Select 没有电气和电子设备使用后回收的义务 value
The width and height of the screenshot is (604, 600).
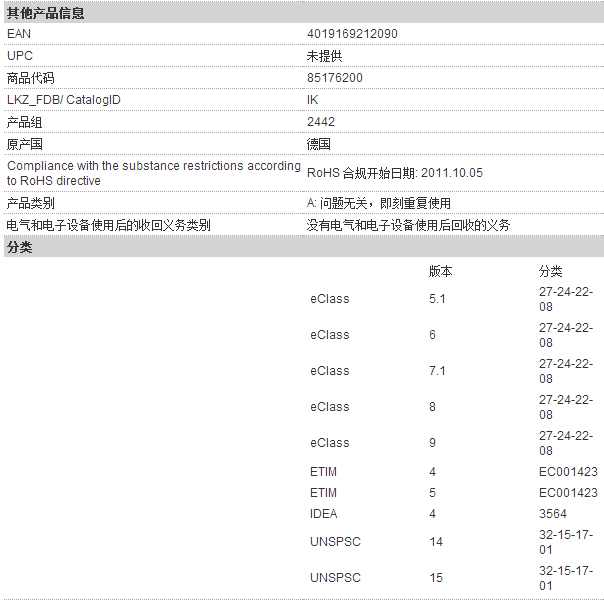click(x=408, y=225)
